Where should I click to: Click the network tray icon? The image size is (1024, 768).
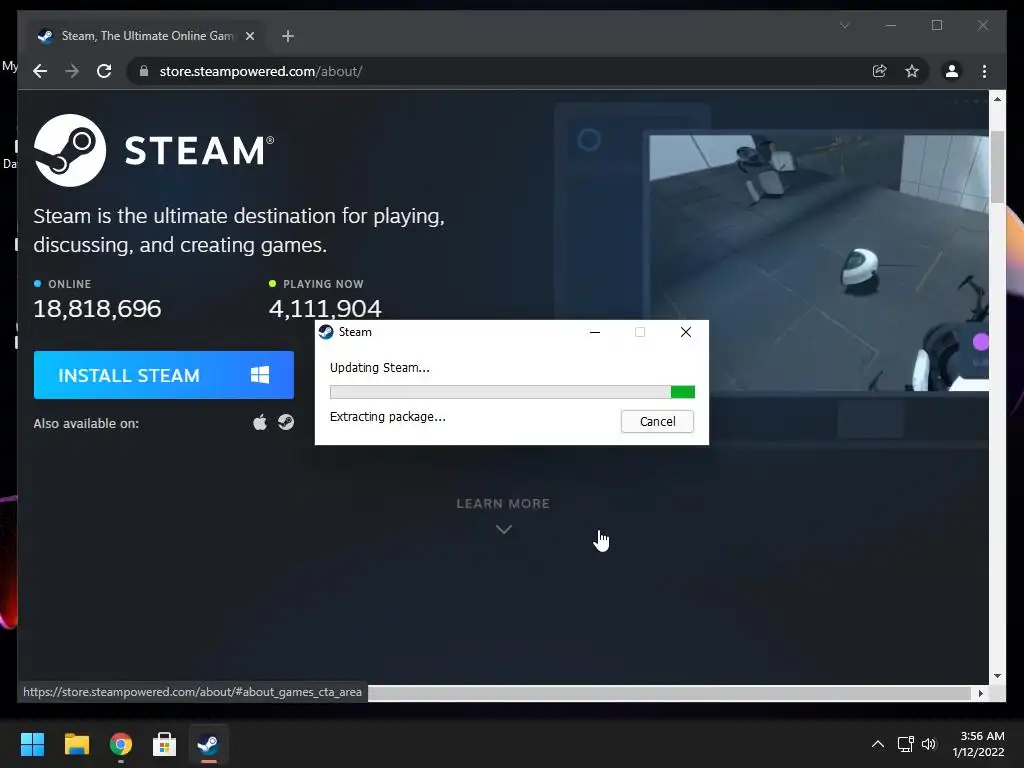point(905,744)
